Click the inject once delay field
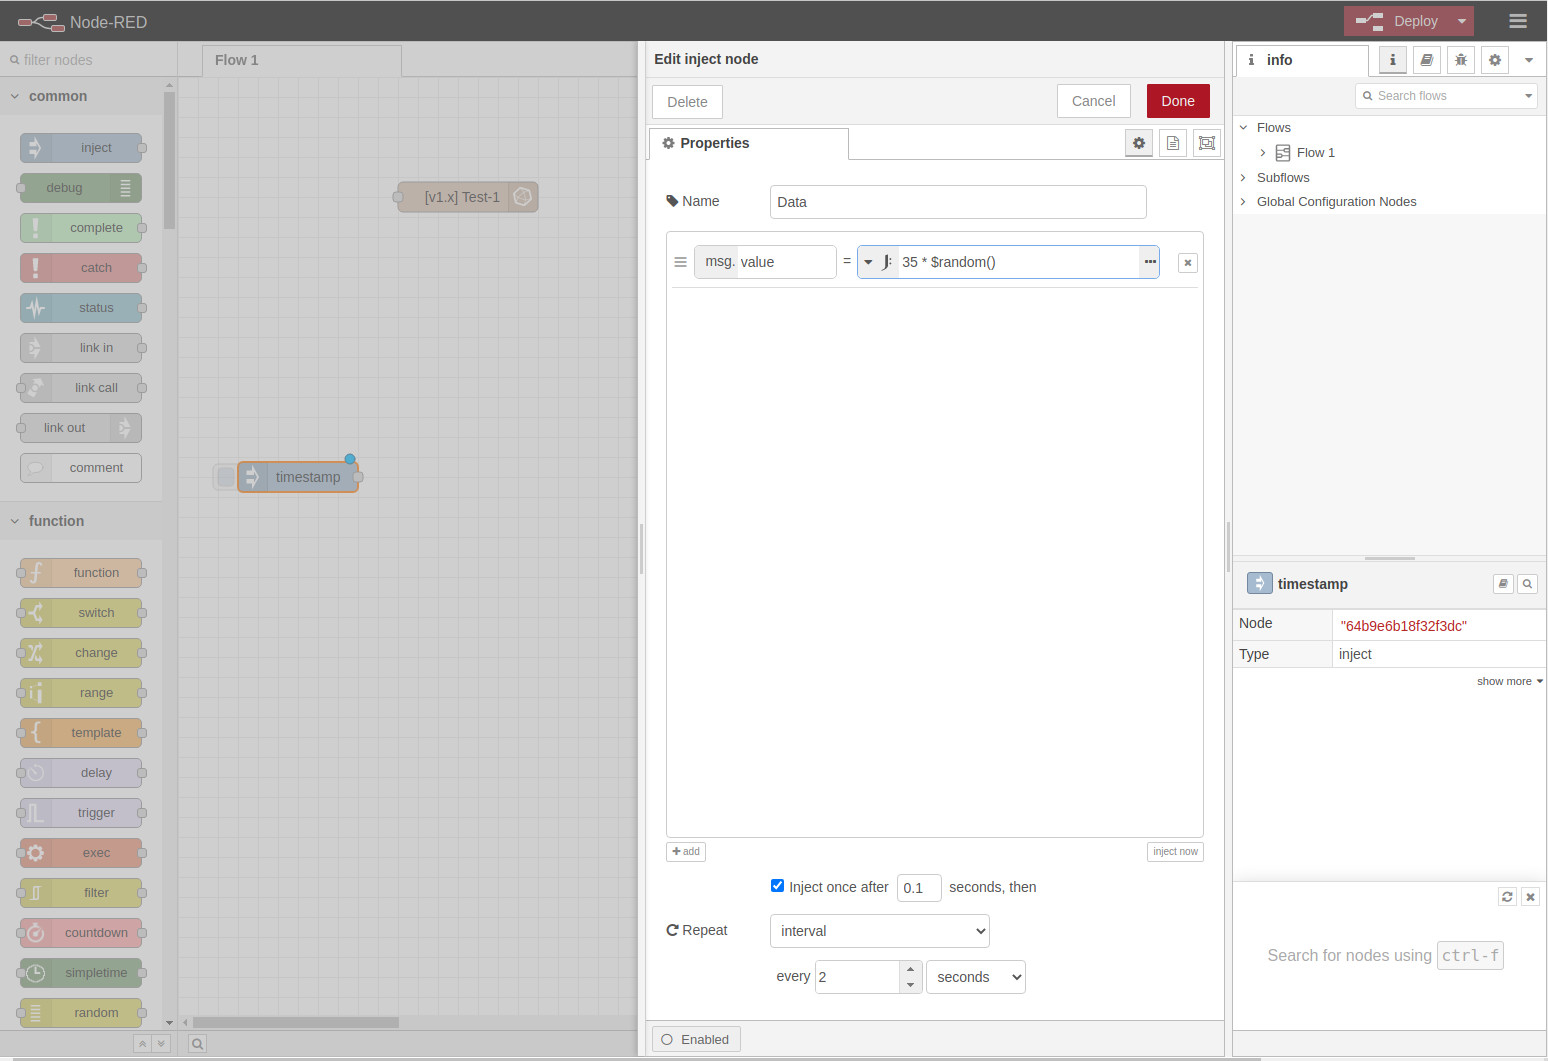This screenshot has width=1548, height=1061. pos(919,888)
